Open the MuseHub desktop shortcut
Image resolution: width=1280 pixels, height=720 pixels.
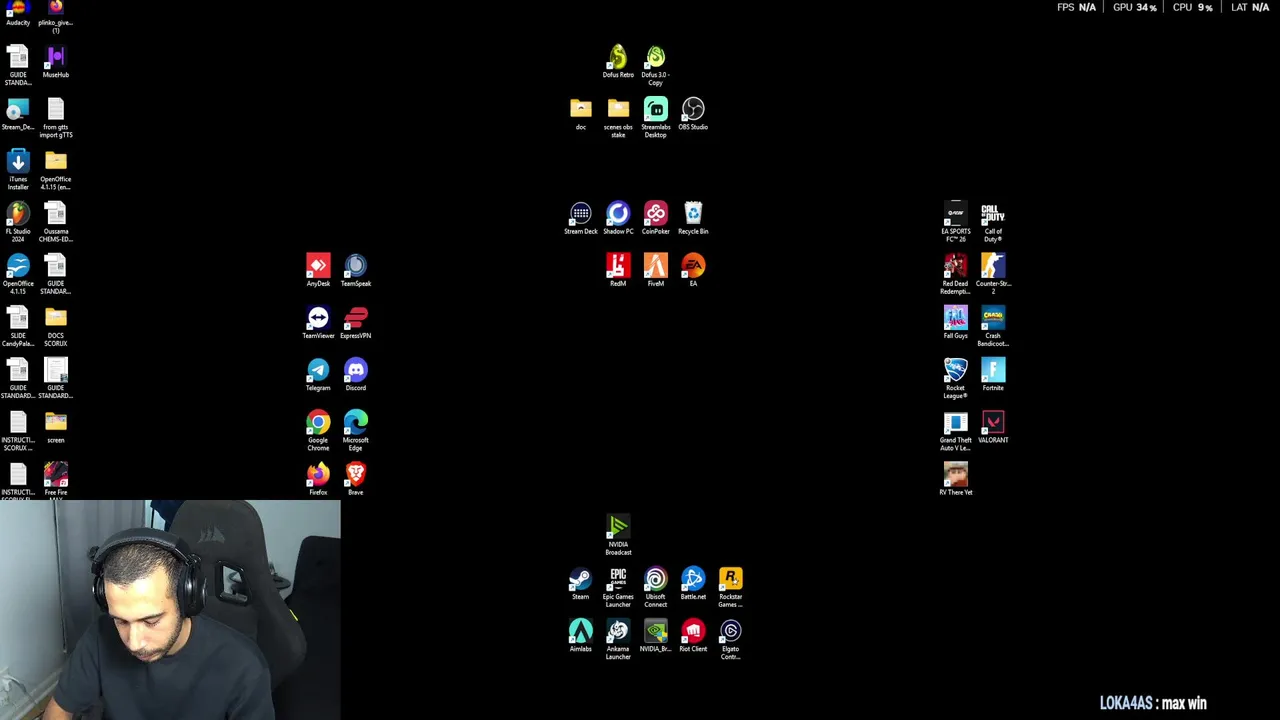coord(56,62)
